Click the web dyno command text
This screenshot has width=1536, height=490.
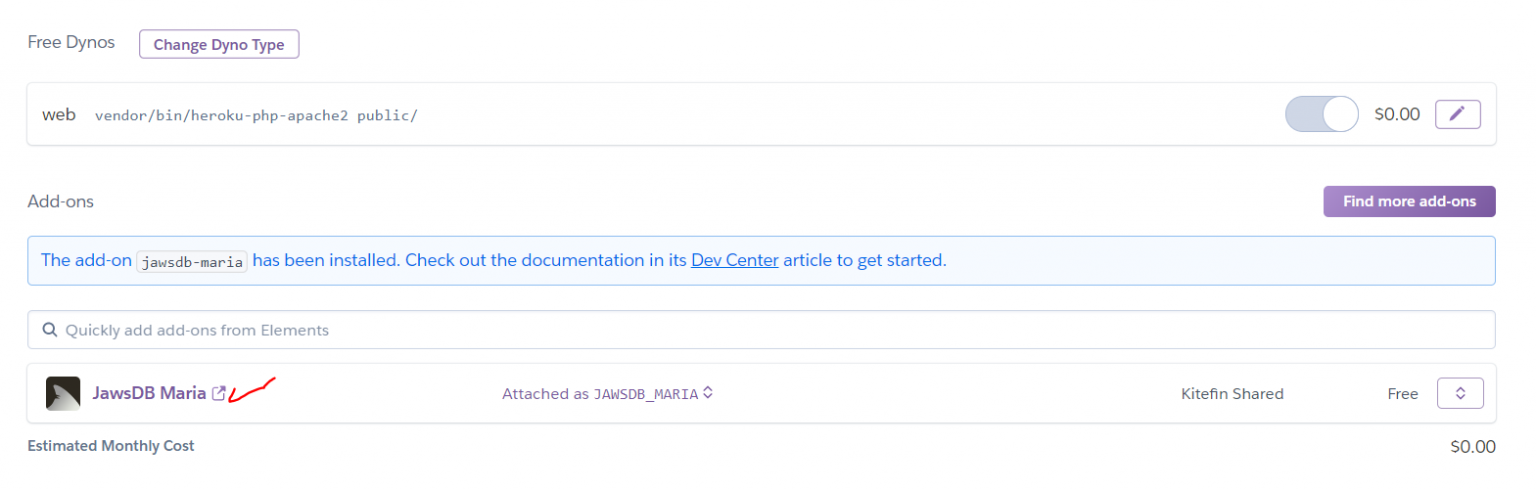click(256, 116)
